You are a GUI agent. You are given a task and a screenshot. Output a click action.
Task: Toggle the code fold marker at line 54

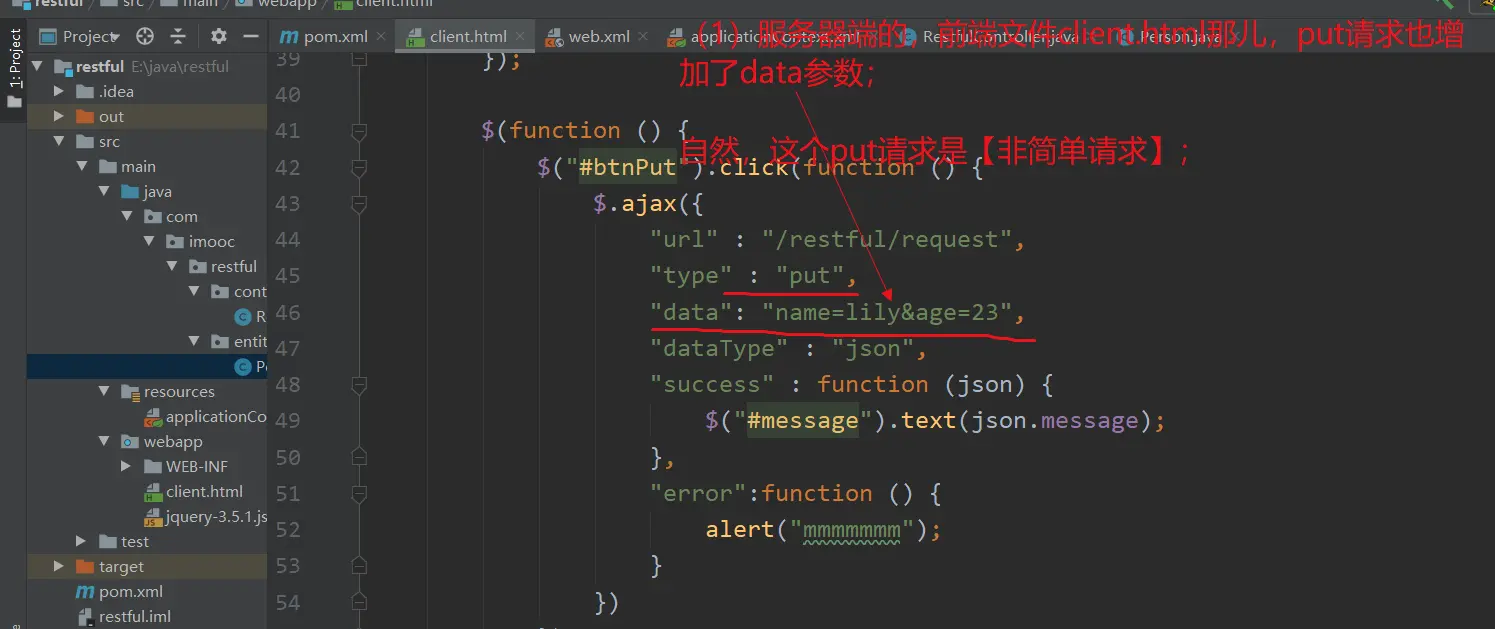[359, 602]
